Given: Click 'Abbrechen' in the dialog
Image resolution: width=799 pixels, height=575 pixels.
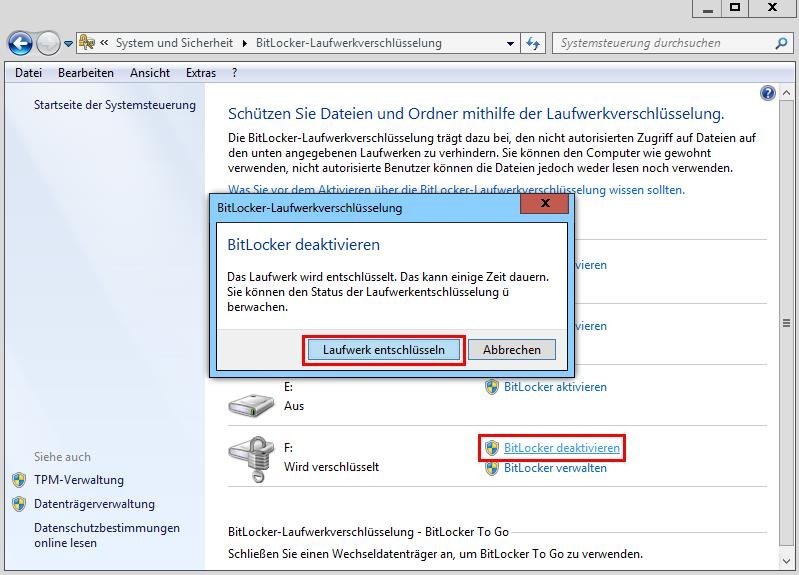Looking at the screenshot, I should 512,350.
